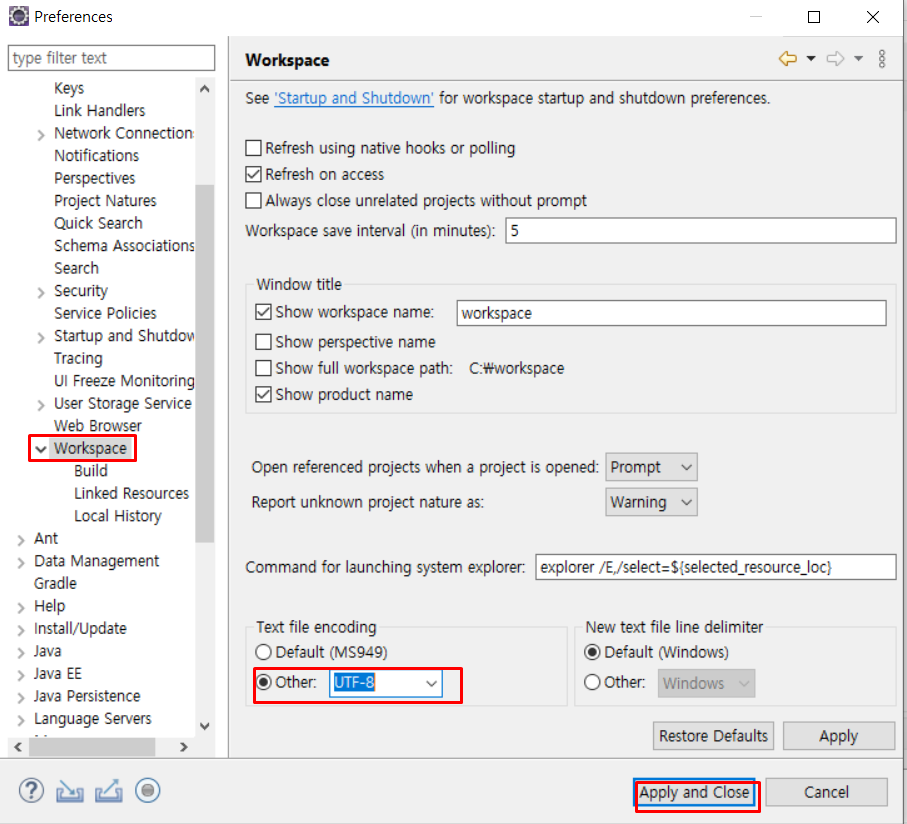This screenshot has height=824, width=907.
Task: Enable Show full workspace path checkbox
Action: coord(263,368)
